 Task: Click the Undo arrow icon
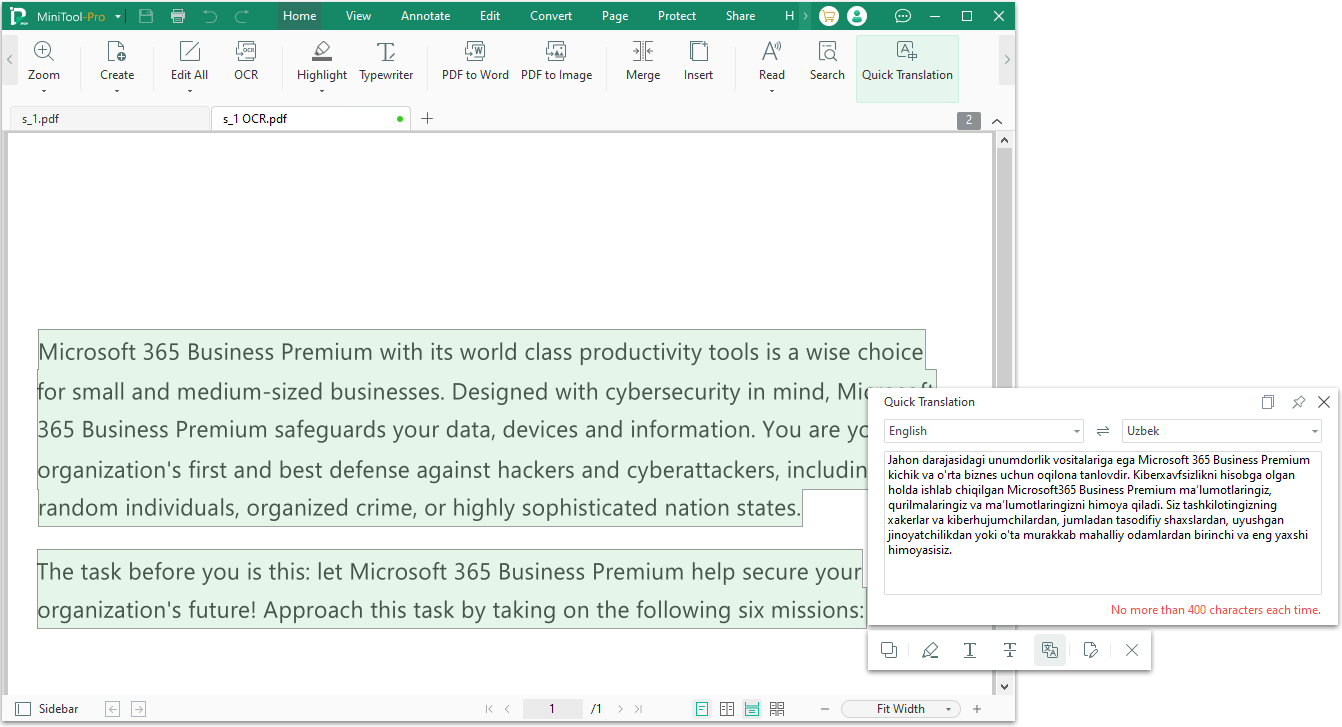[x=210, y=16]
